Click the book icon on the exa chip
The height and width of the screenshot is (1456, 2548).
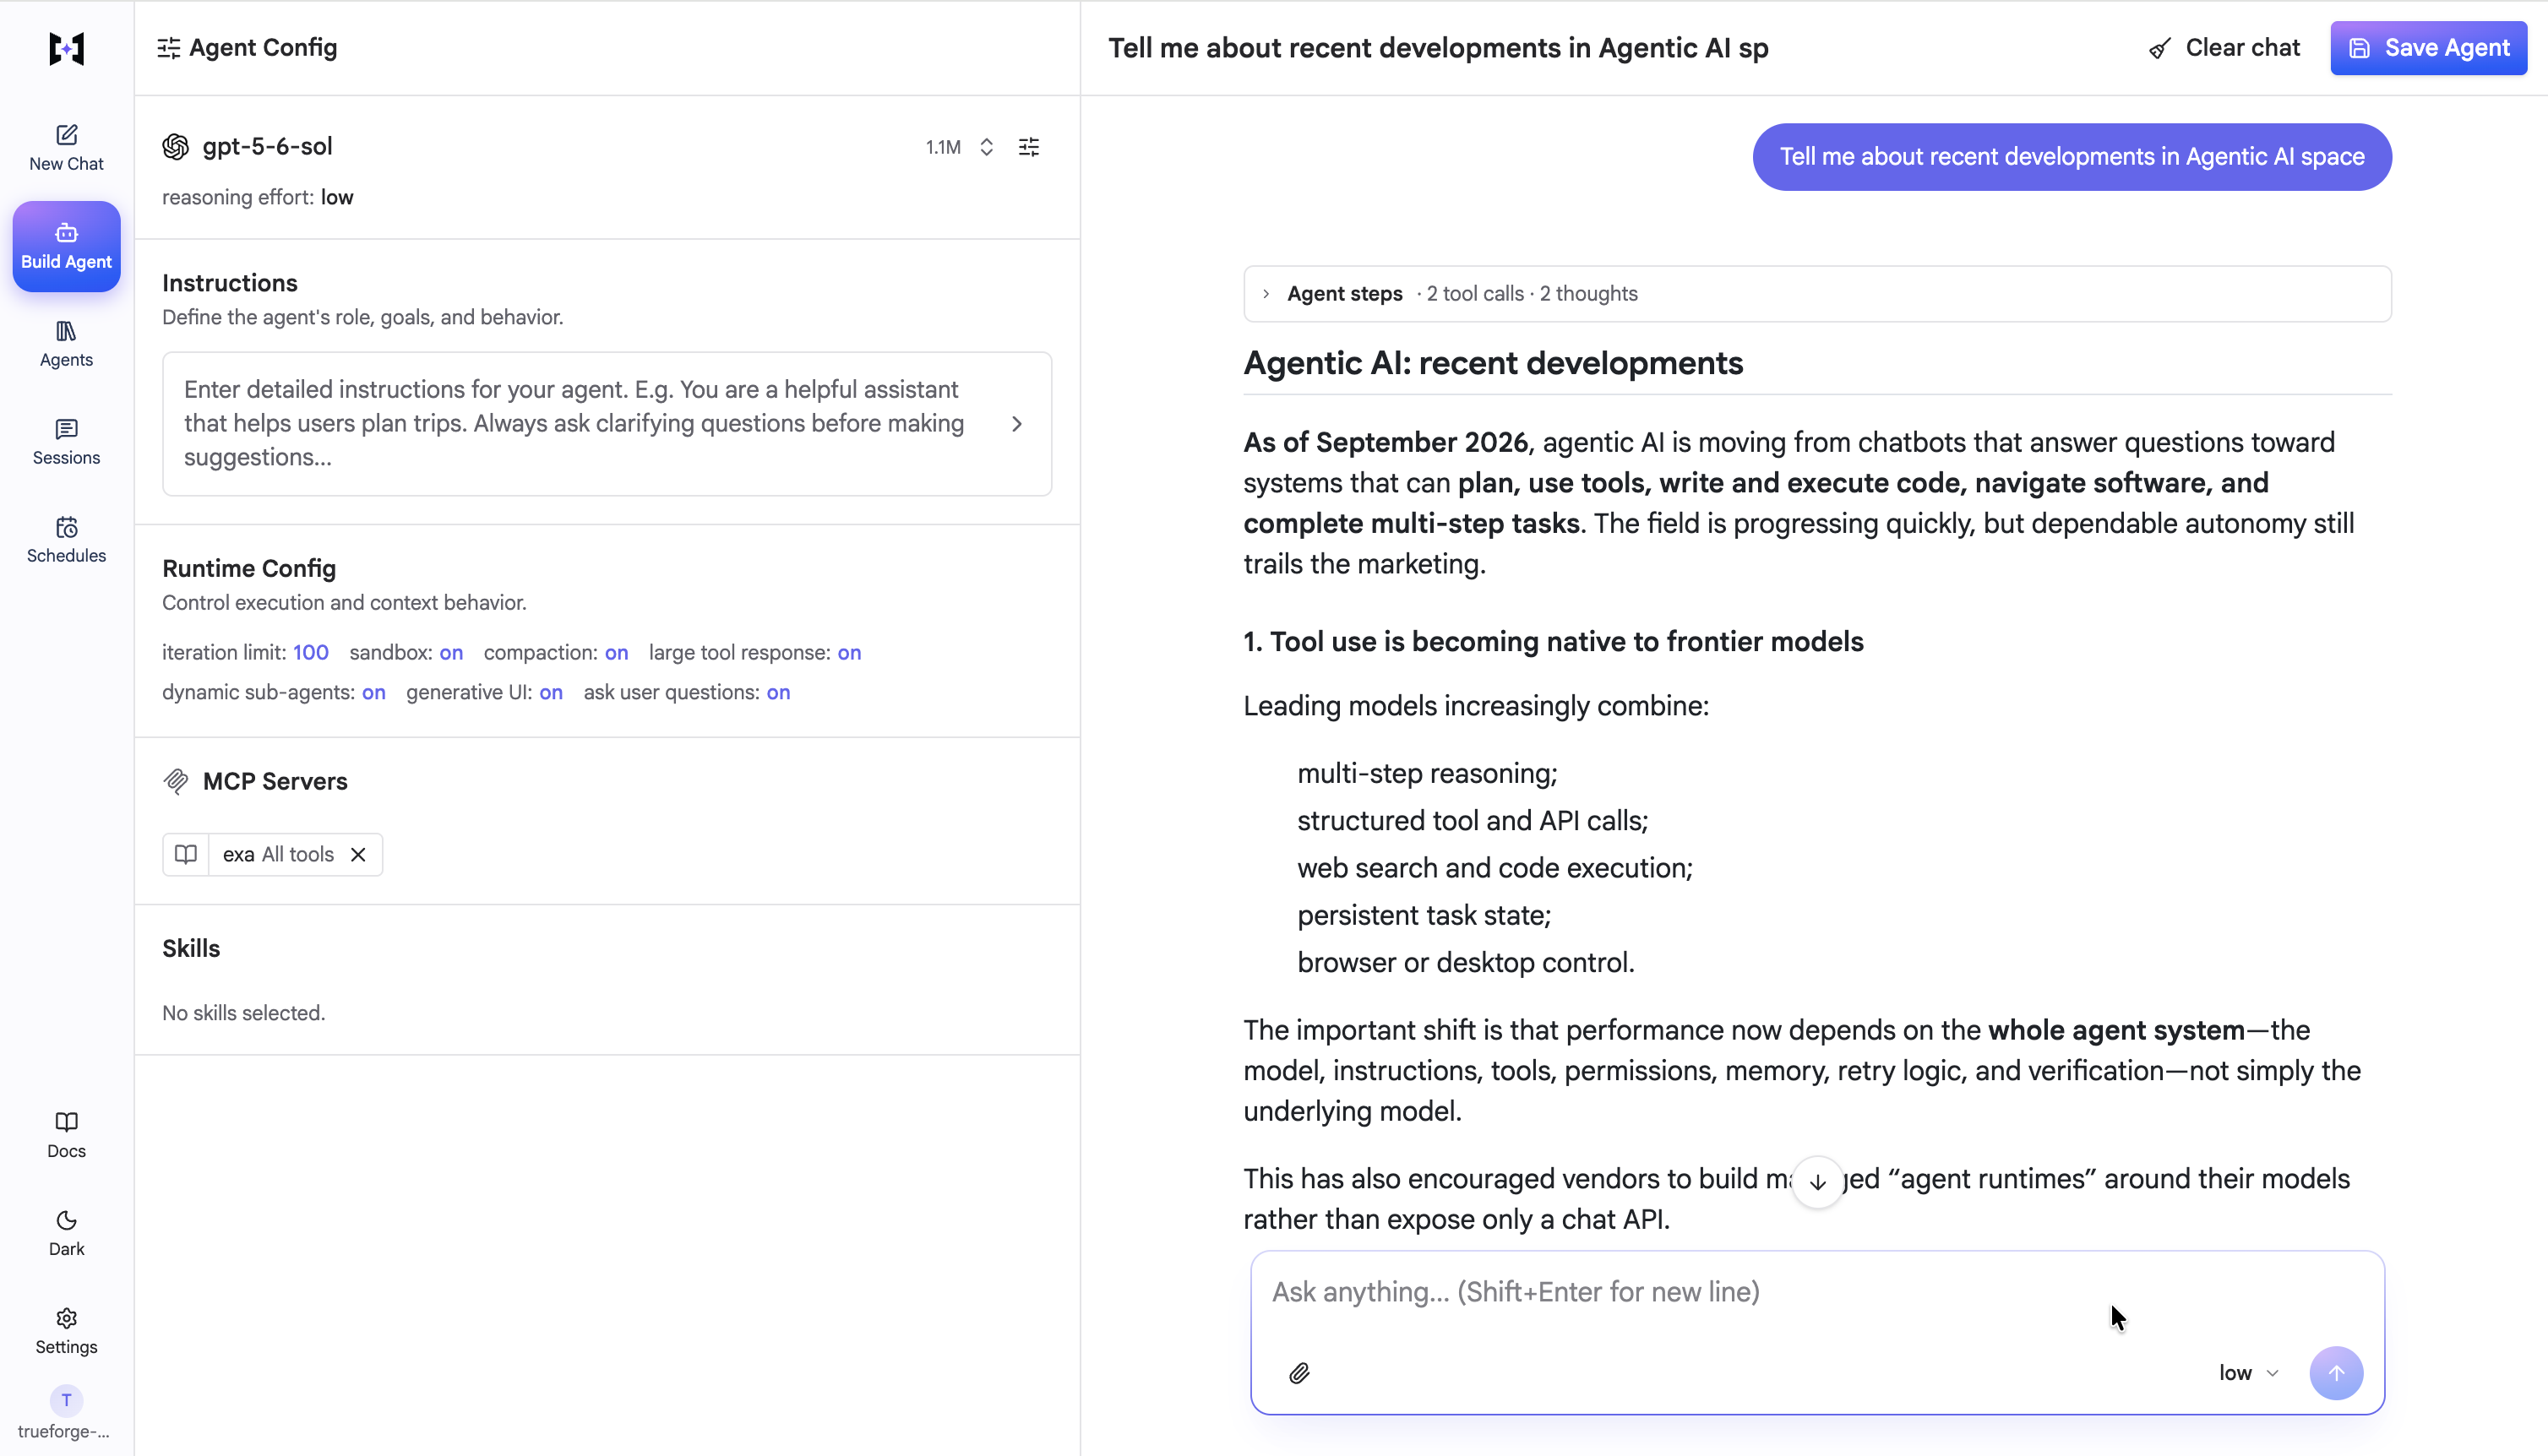point(186,854)
